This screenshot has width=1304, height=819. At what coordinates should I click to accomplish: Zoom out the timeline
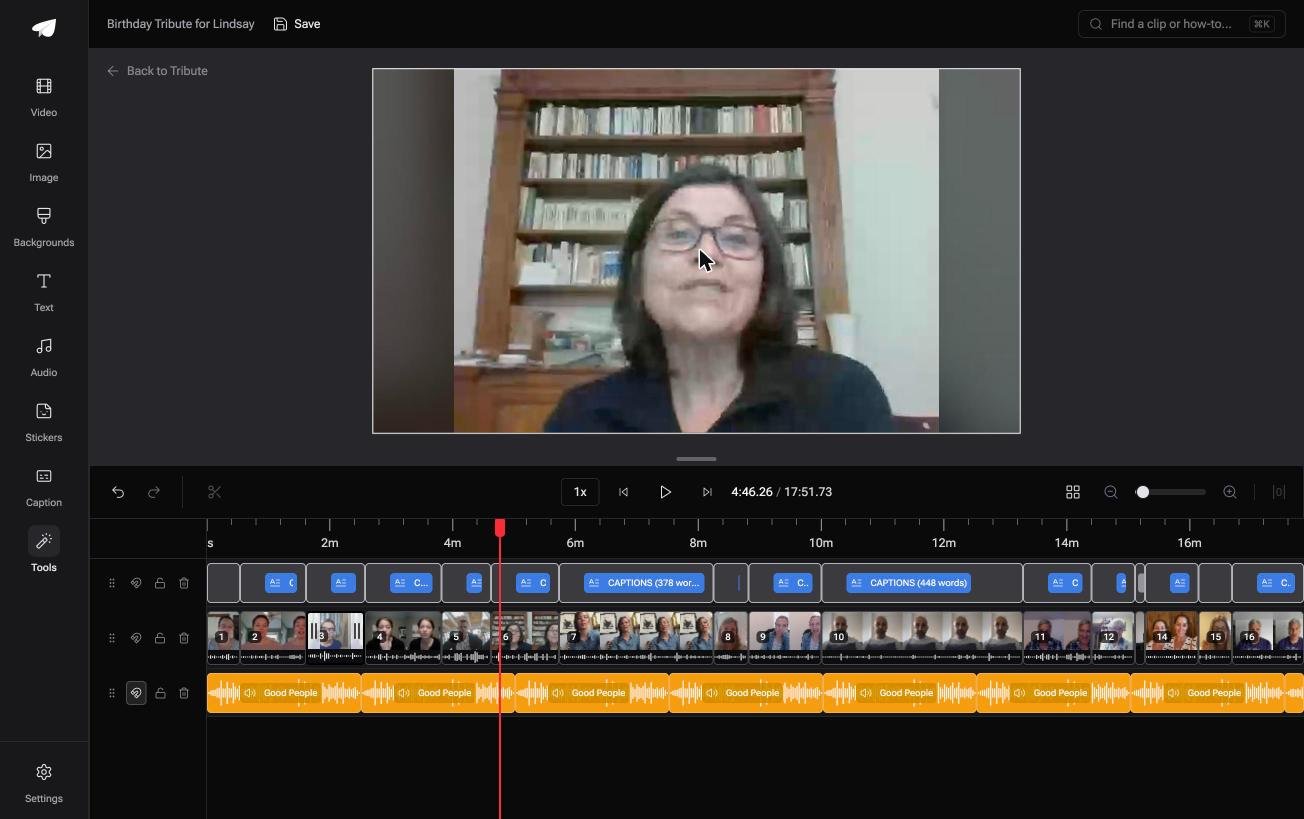[1111, 492]
